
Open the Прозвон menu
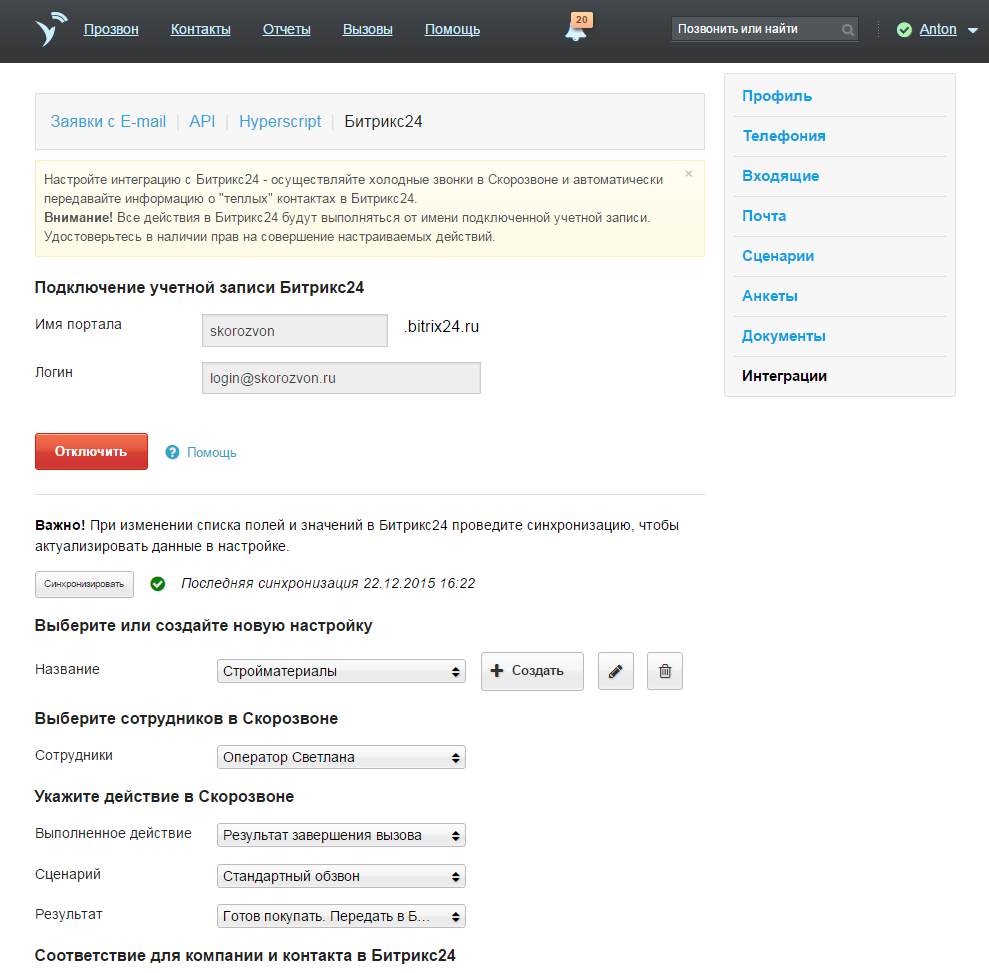click(111, 30)
